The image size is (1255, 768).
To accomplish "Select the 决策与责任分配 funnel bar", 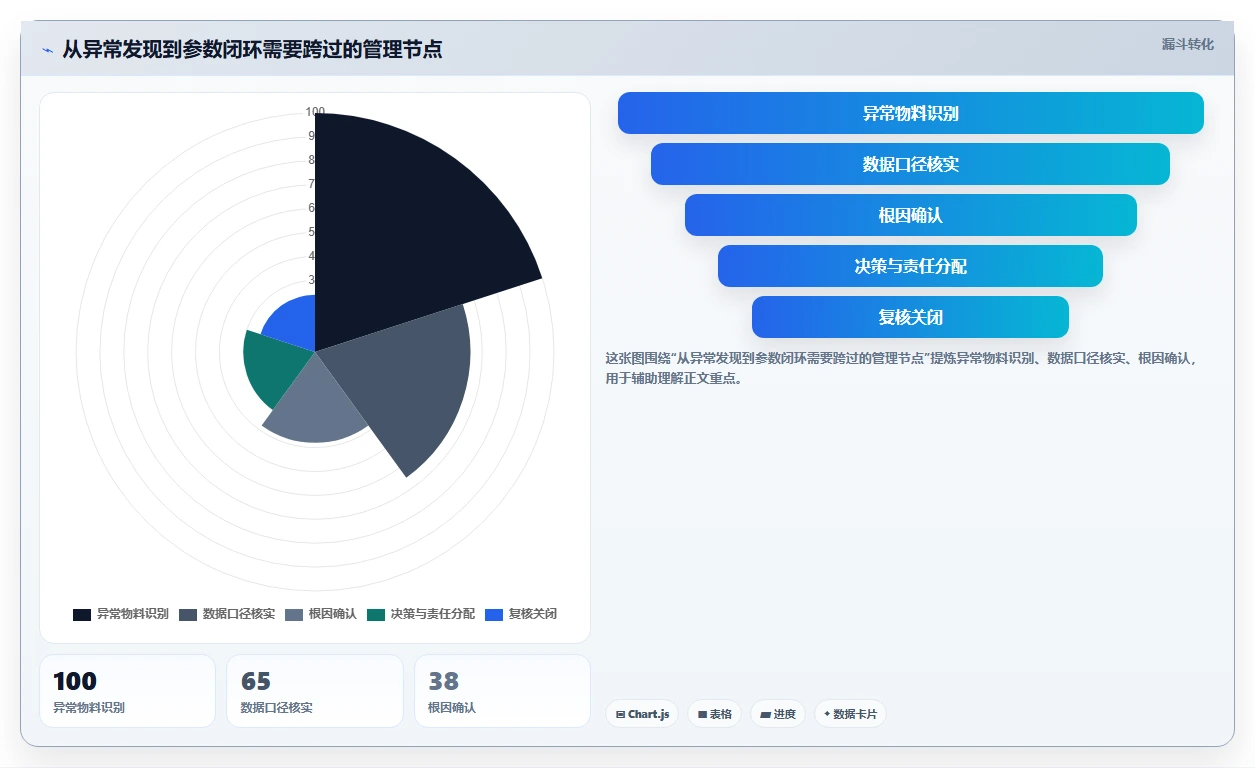I will (910, 266).
